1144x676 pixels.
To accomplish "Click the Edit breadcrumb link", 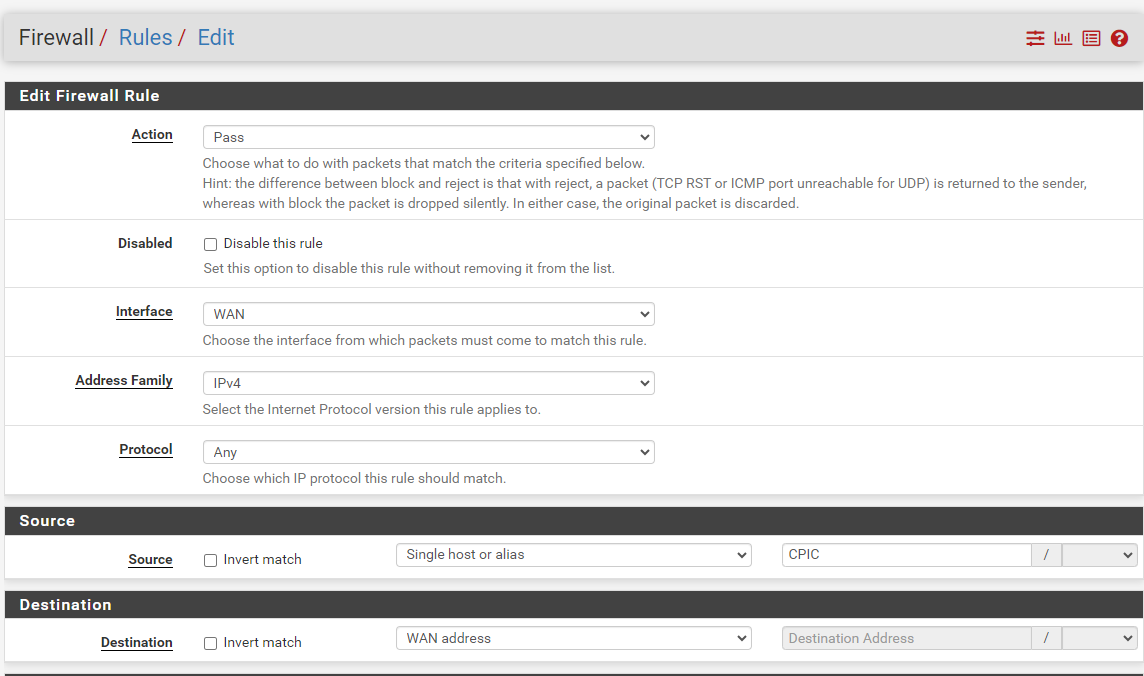I will [216, 38].
